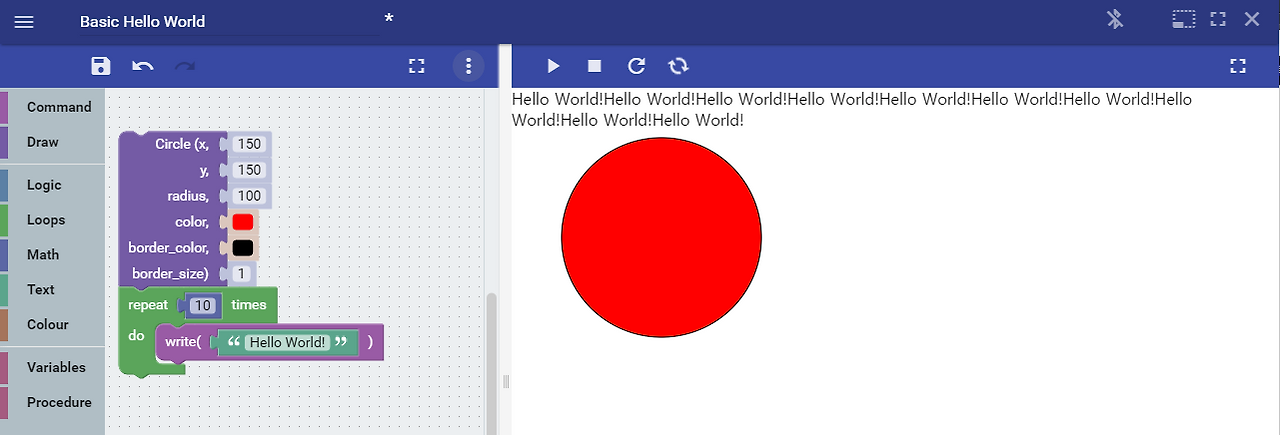The height and width of the screenshot is (435, 1280).
Task: Click the sync refresh icon
Action: click(679, 66)
